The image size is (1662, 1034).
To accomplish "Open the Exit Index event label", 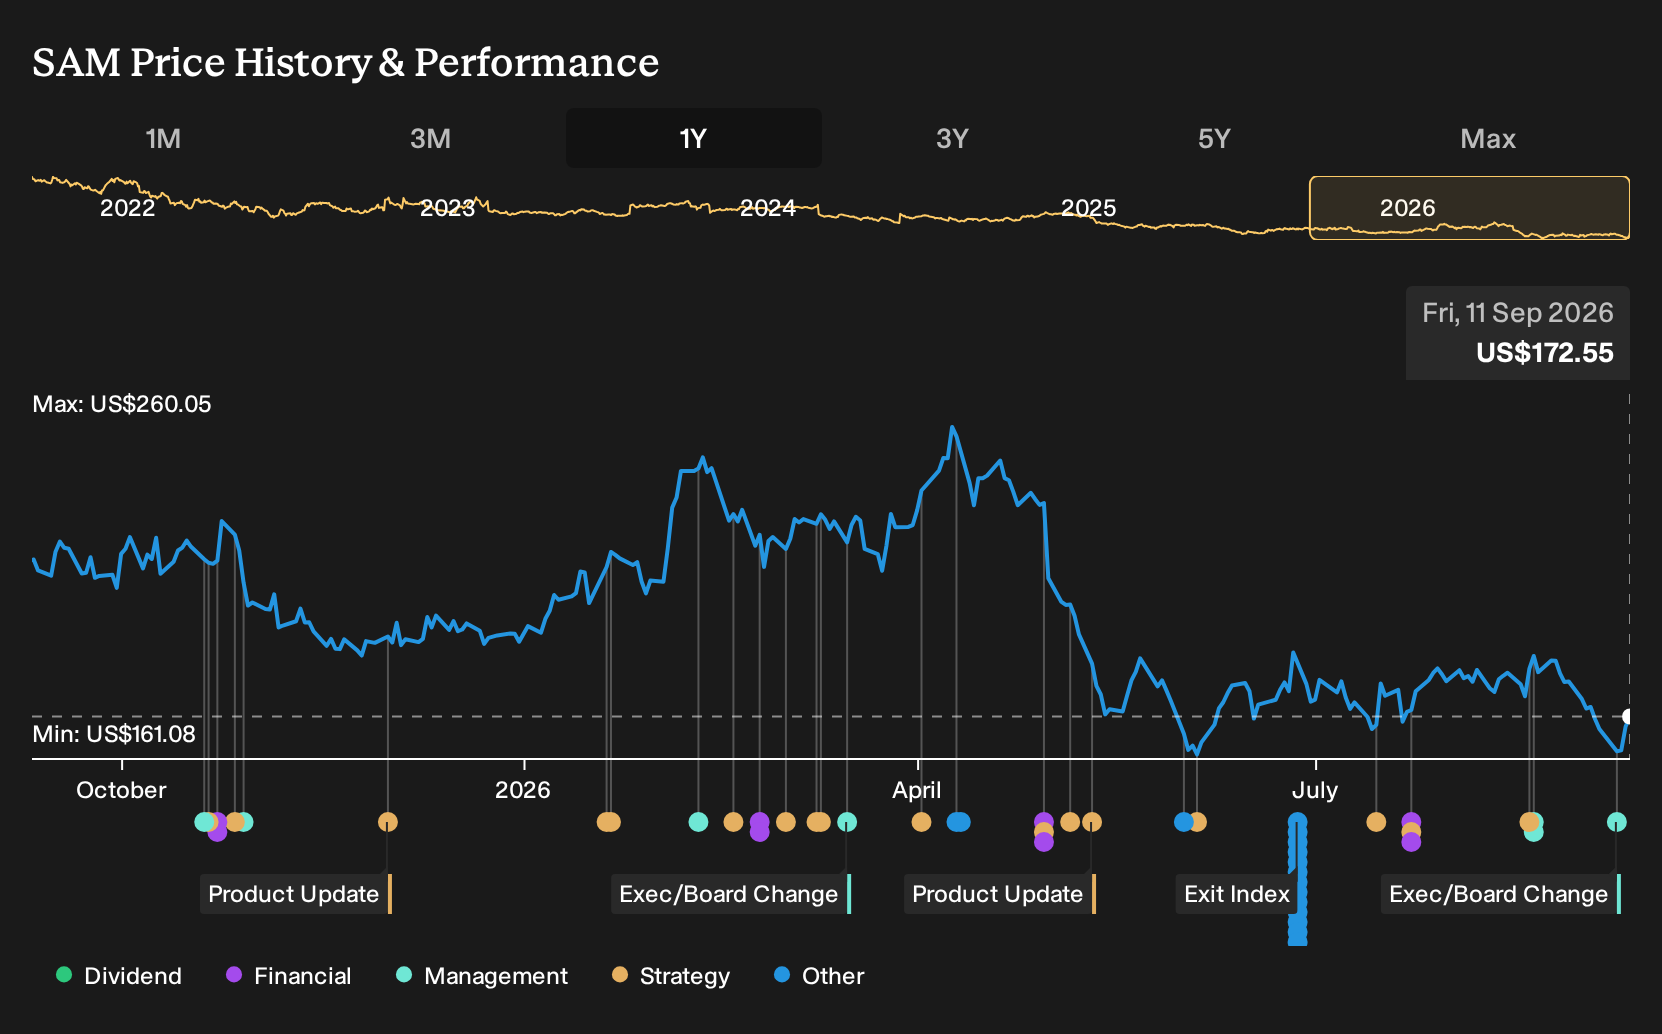I will [x=1238, y=894].
